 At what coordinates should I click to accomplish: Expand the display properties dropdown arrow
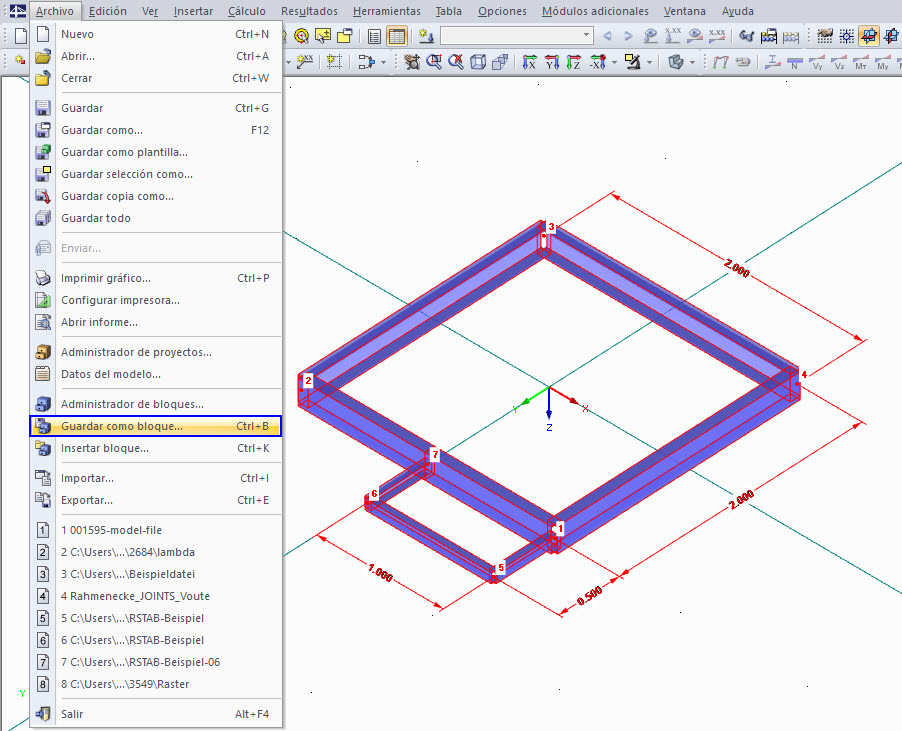pos(649,62)
